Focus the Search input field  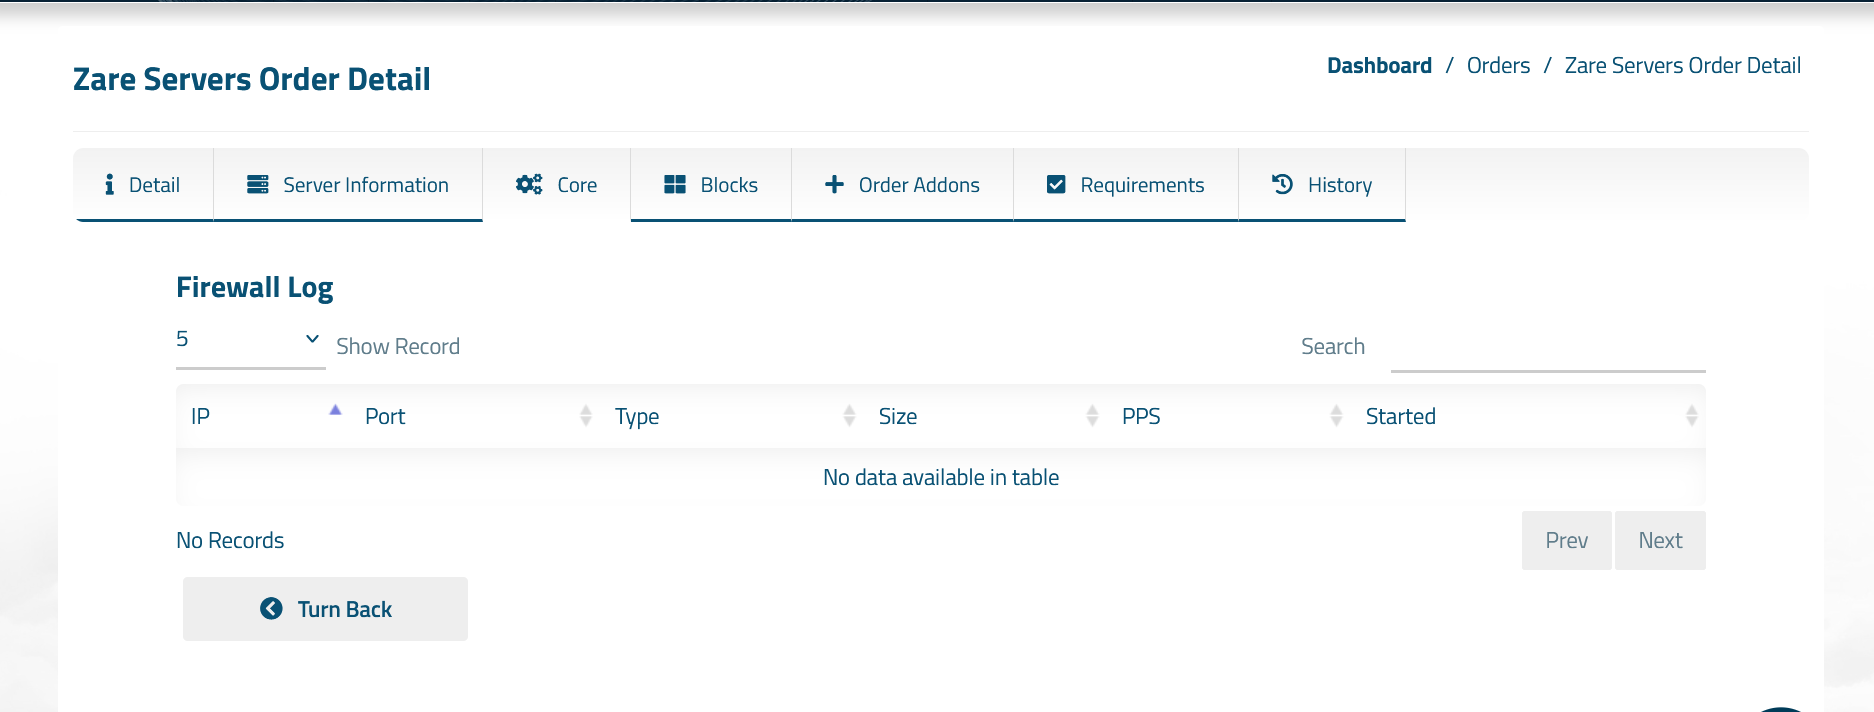1548,347
